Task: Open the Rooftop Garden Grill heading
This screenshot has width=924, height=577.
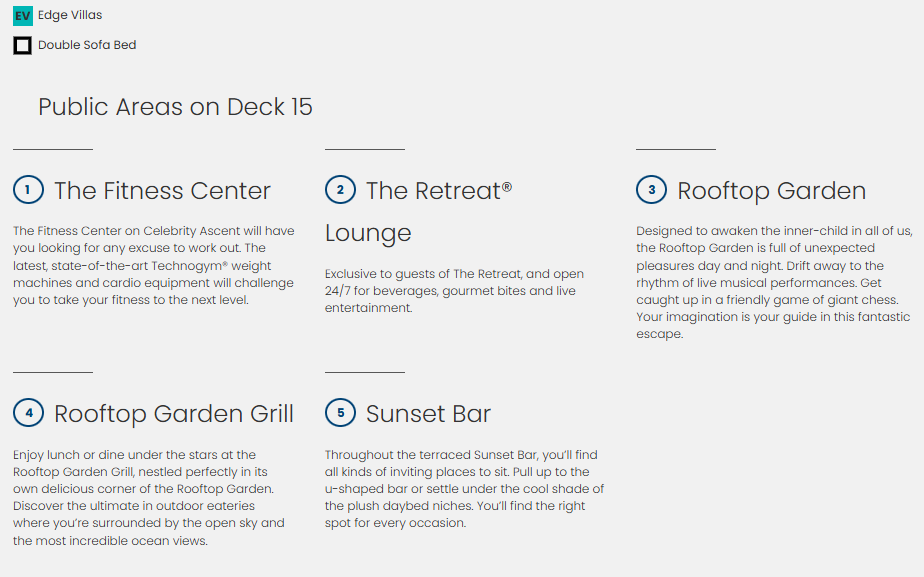Action: [174, 414]
